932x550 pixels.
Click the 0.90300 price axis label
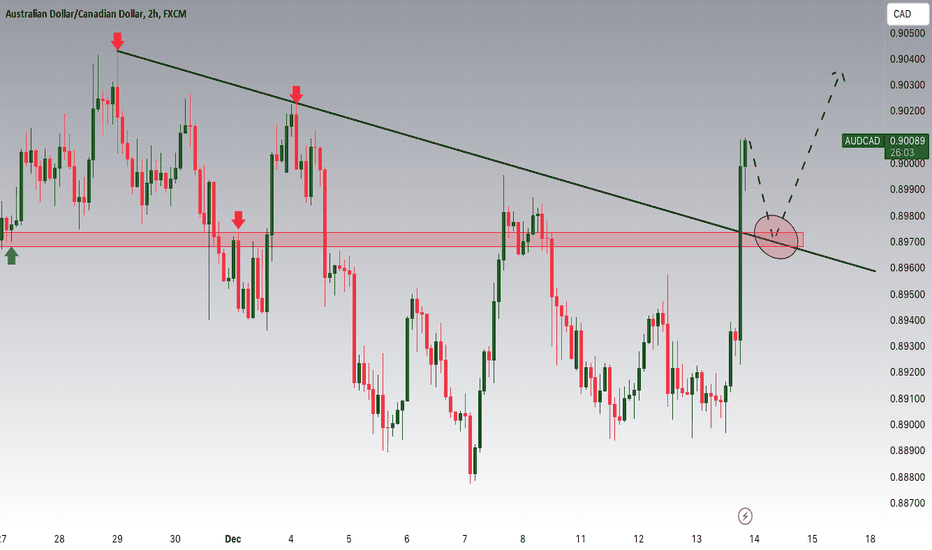[907, 86]
